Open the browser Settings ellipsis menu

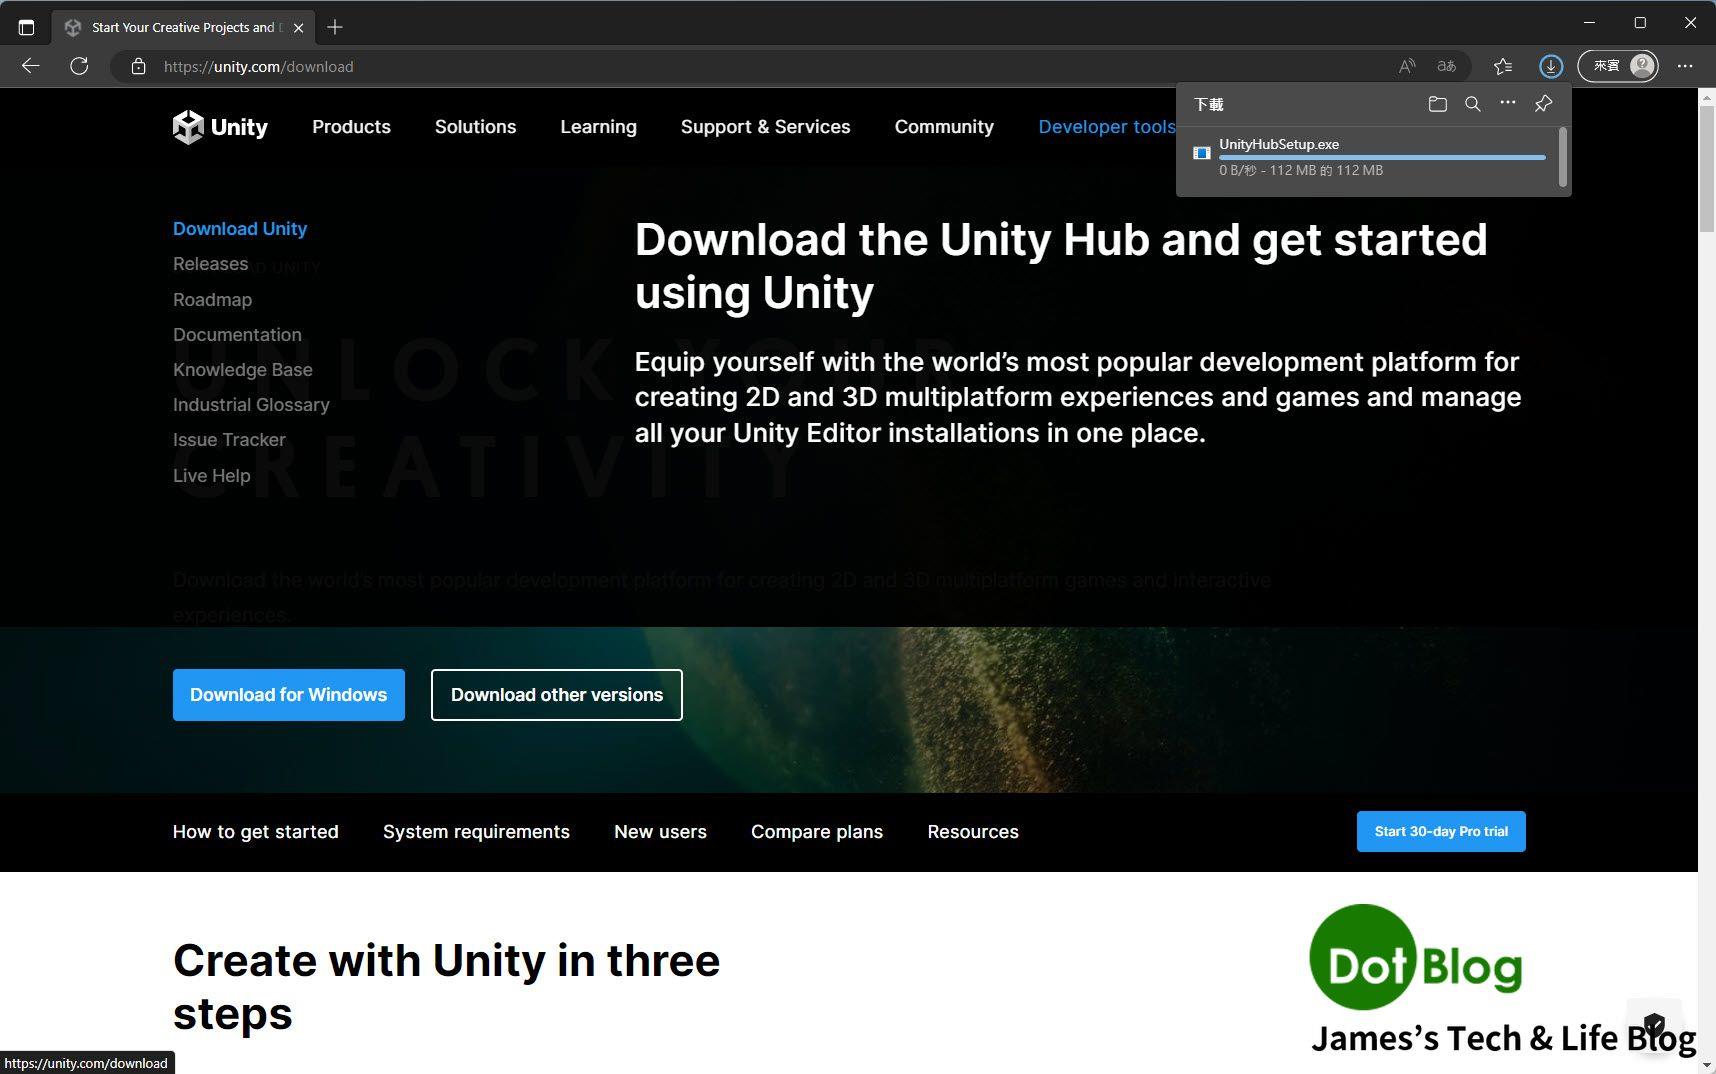(x=1684, y=66)
